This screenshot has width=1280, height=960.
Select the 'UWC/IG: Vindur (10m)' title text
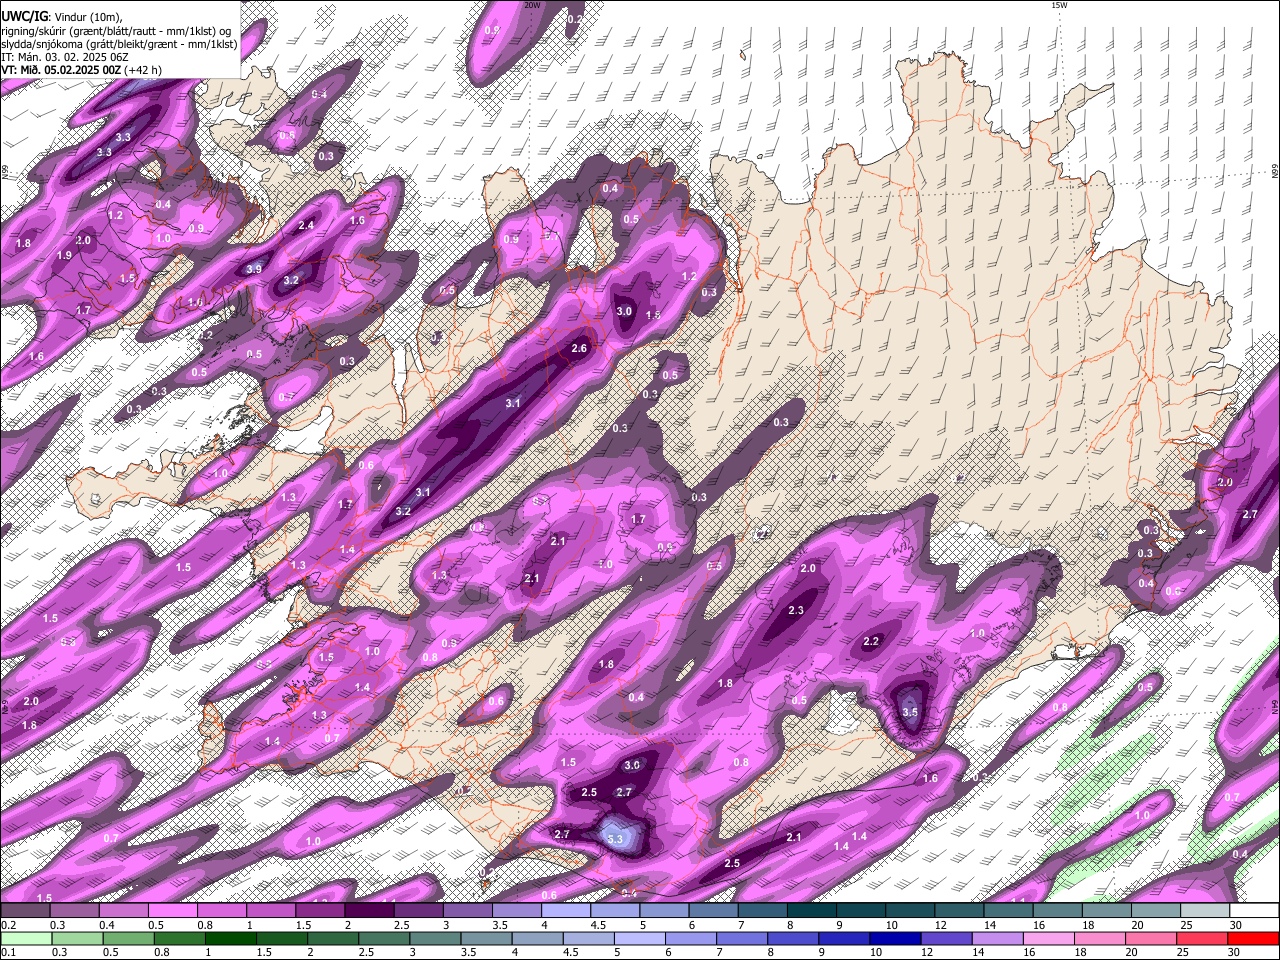62,16
